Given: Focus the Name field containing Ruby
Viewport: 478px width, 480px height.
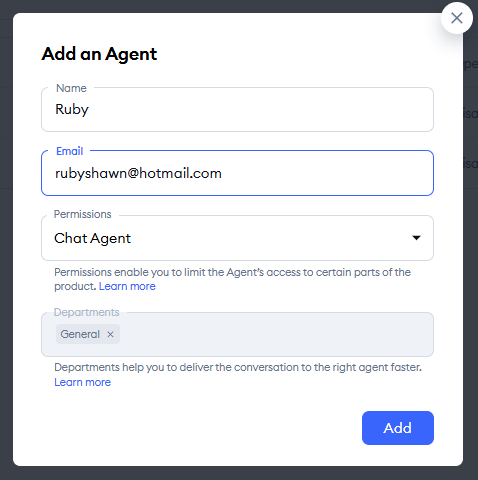Looking at the screenshot, I should [x=237, y=109].
